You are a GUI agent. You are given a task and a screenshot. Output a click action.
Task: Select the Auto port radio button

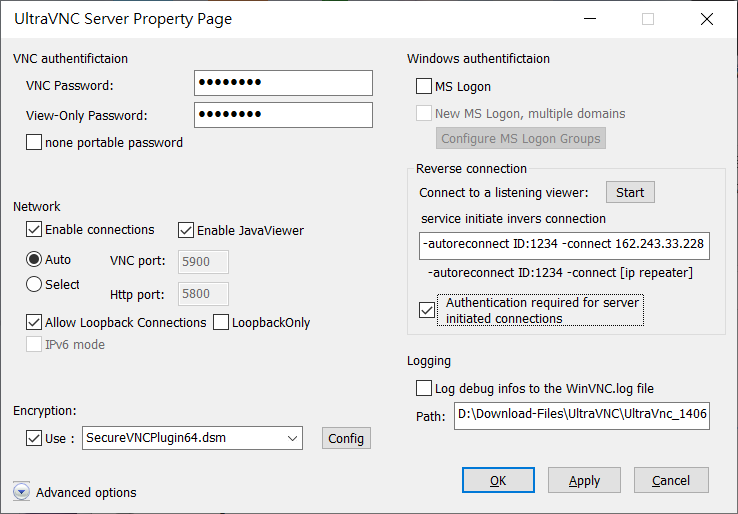tap(34, 259)
